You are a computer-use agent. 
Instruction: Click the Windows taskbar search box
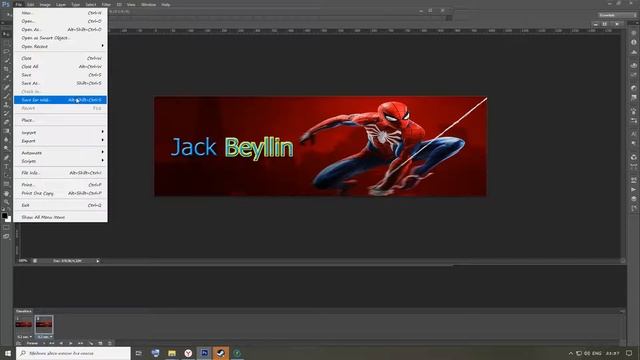(73, 353)
